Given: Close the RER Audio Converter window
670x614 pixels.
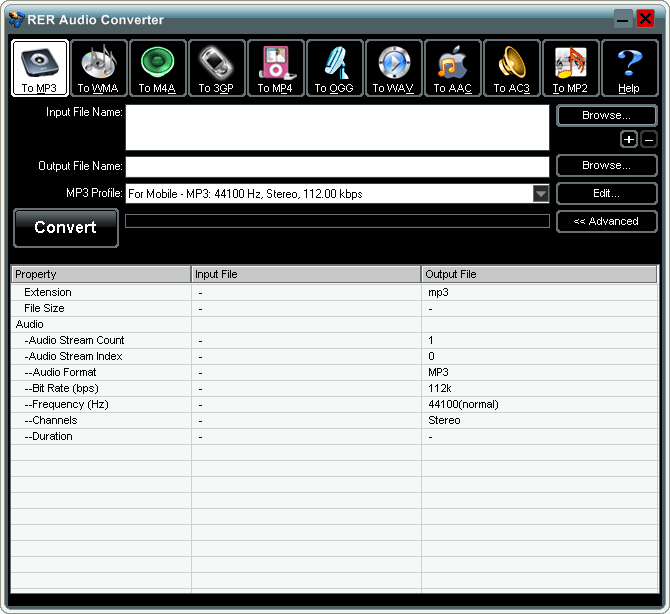Looking at the screenshot, I should 645,19.
